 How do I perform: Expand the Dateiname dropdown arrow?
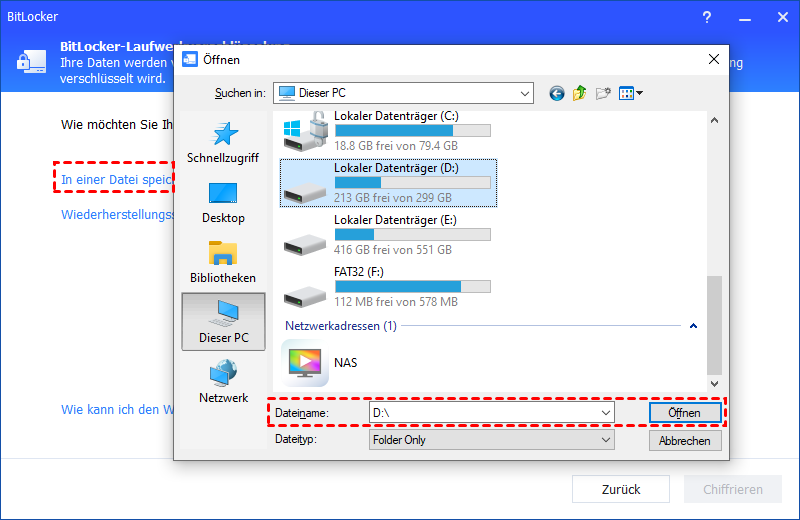(x=606, y=413)
